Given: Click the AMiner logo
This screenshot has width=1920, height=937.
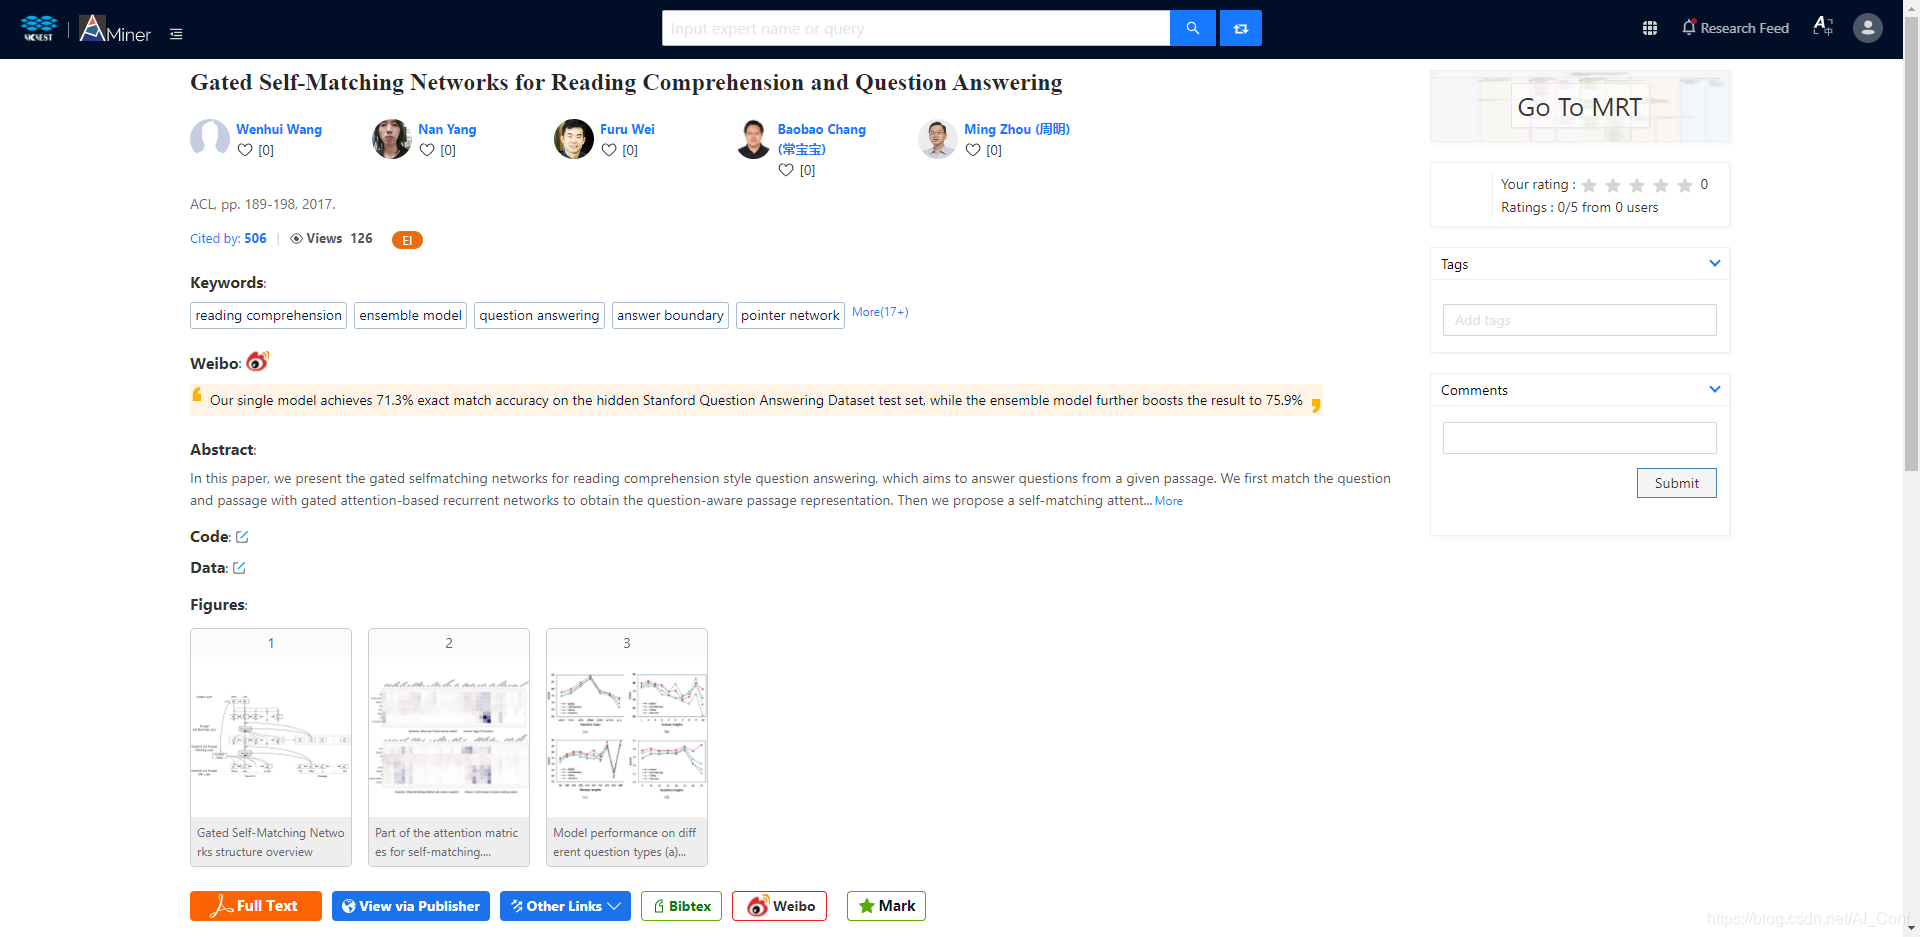Looking at the screenshot, I should click(115, 29).
